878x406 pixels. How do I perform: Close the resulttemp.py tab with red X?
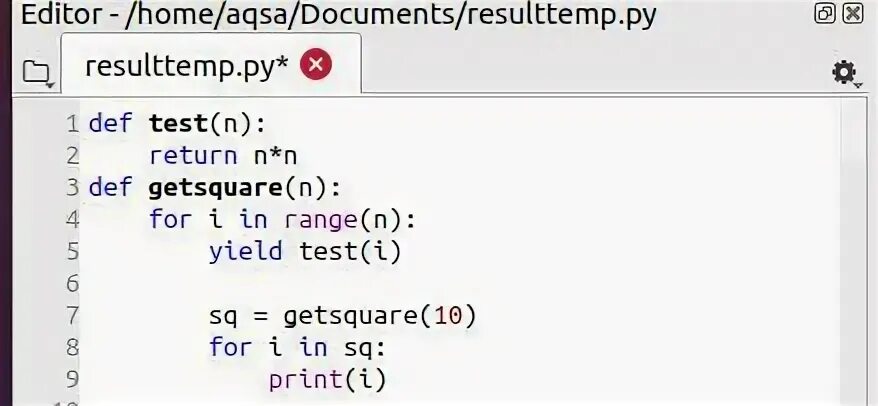(x=316, y=66)
